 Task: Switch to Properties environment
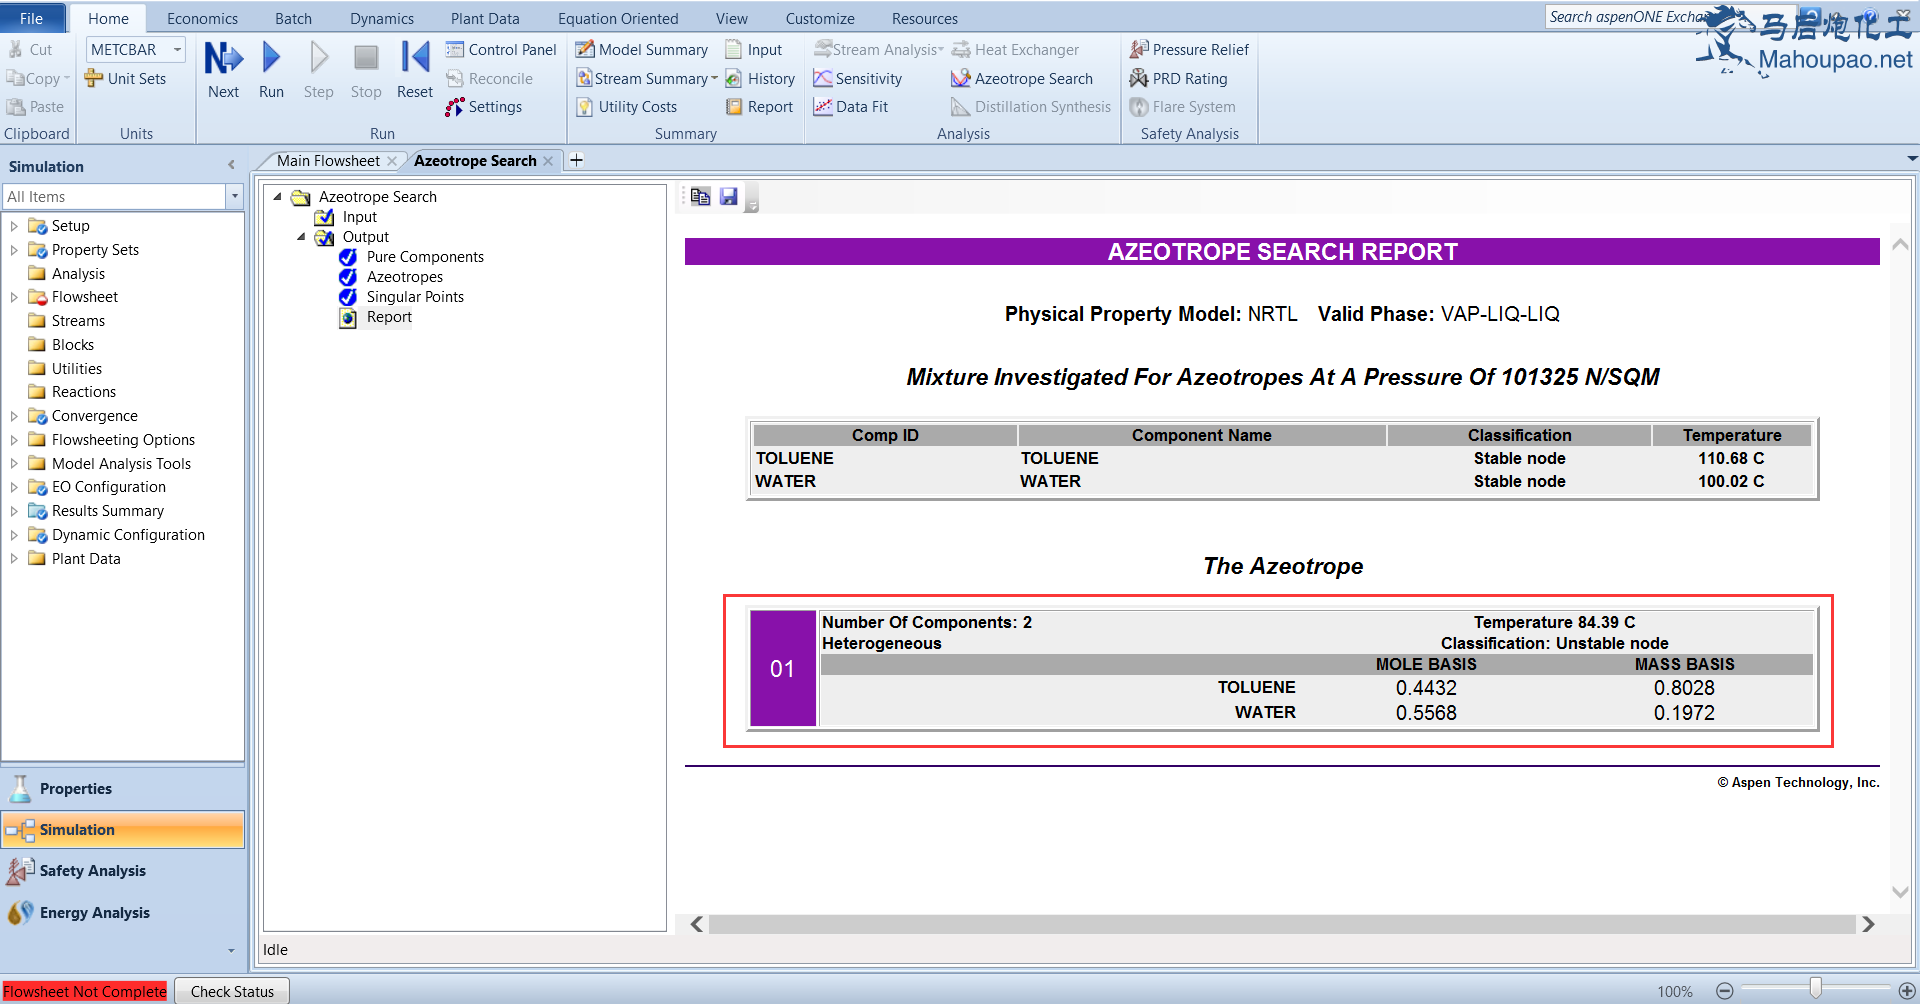pos(123,789)
